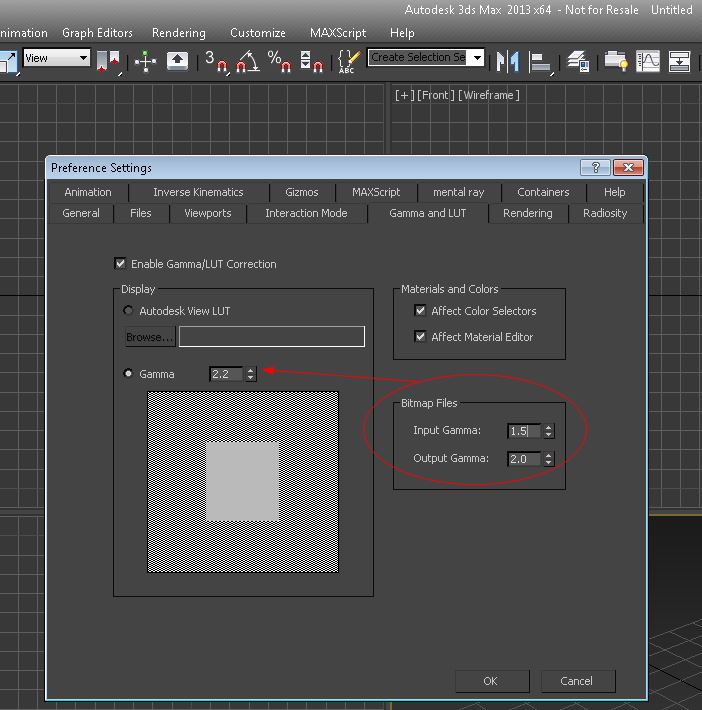
Task: Open Schematic View icon
Action: point(679,61)
